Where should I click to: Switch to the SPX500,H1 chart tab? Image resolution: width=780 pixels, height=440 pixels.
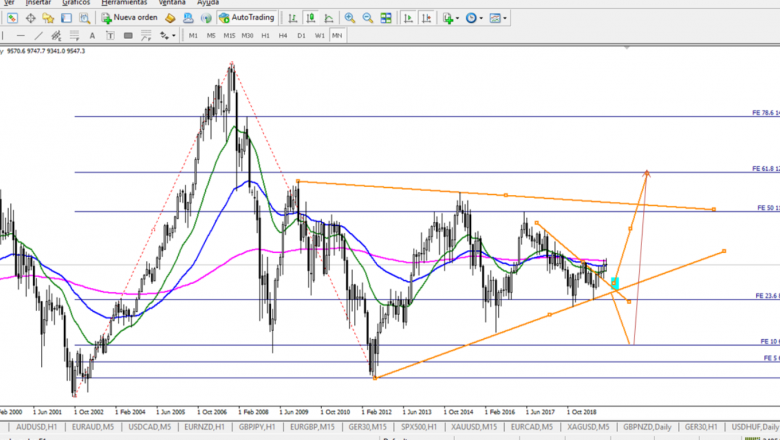[419, 427]
